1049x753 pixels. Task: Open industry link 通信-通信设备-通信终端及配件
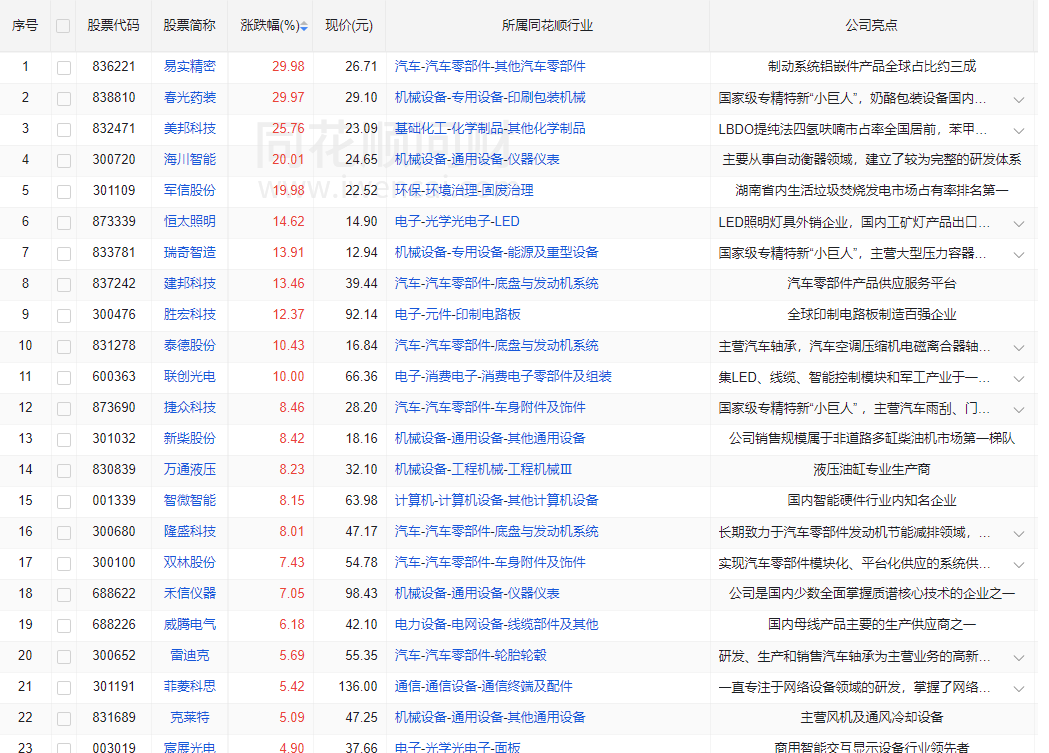tap(483, 686)
